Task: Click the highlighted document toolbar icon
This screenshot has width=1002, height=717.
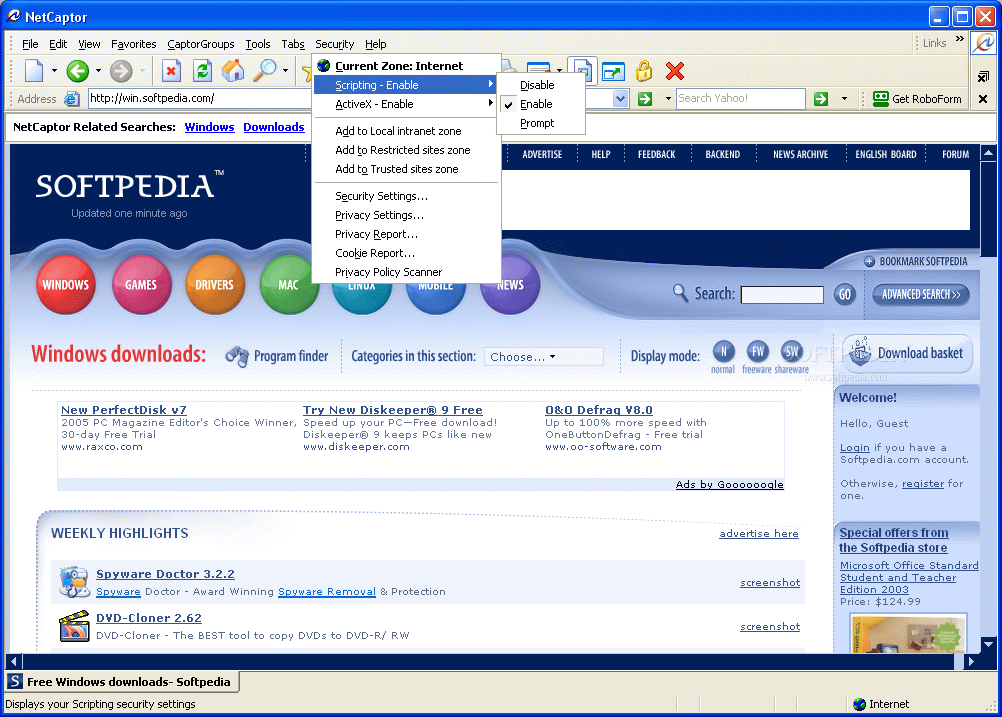Action: [x=582, y=70]
